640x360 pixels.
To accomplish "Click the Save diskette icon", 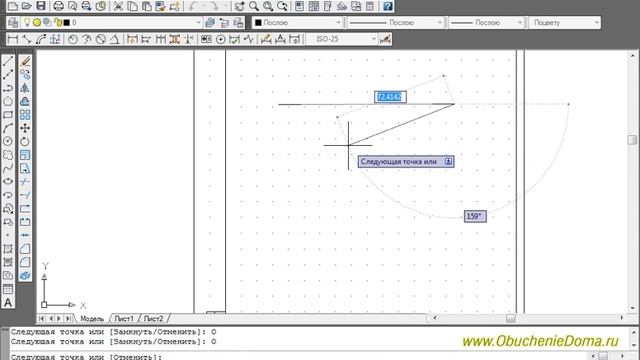I will click(x=41, y=6).
